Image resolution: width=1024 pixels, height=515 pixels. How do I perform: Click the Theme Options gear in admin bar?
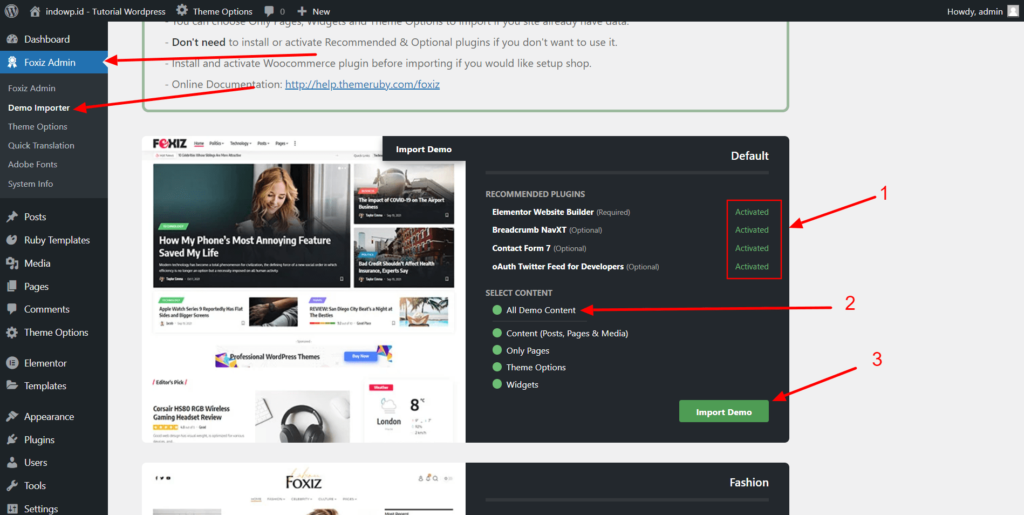tap(182, 11)
